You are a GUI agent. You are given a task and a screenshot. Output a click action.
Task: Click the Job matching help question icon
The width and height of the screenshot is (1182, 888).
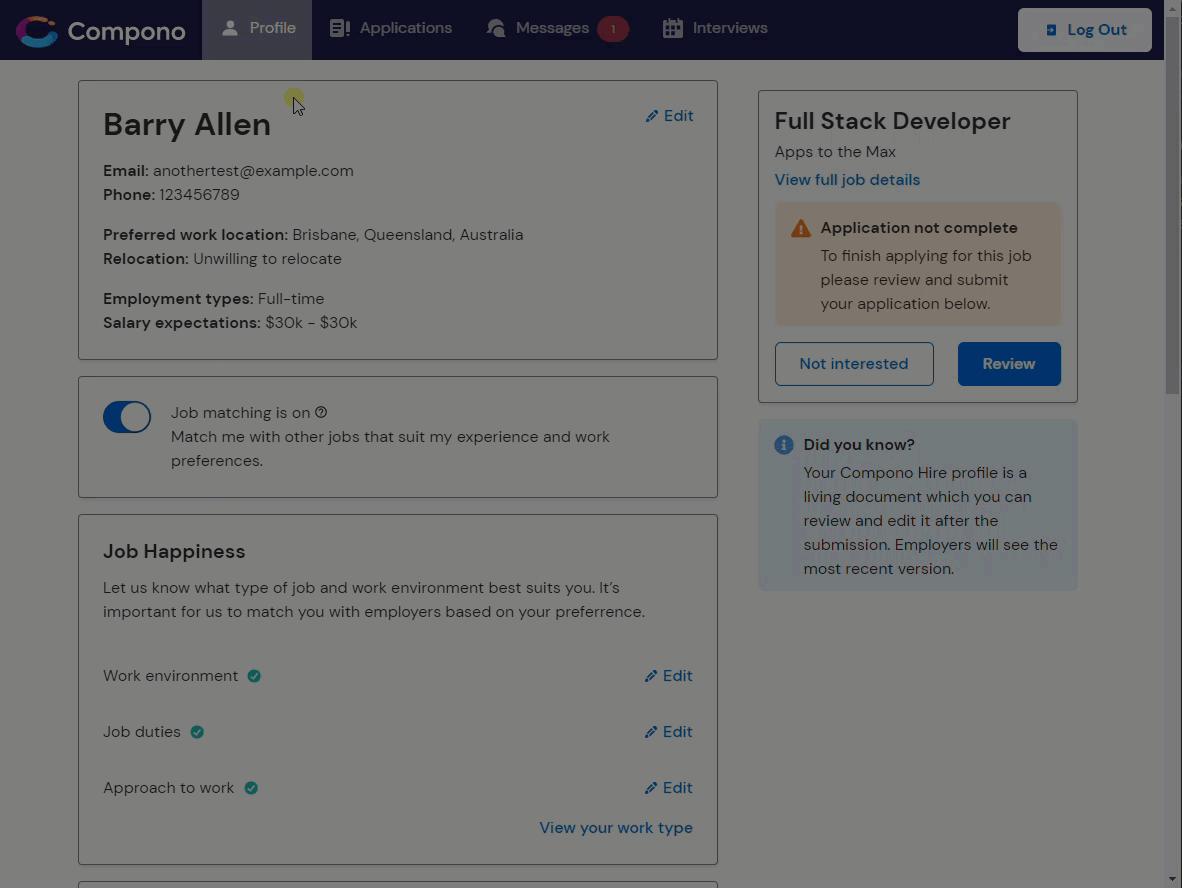[321, 412]
